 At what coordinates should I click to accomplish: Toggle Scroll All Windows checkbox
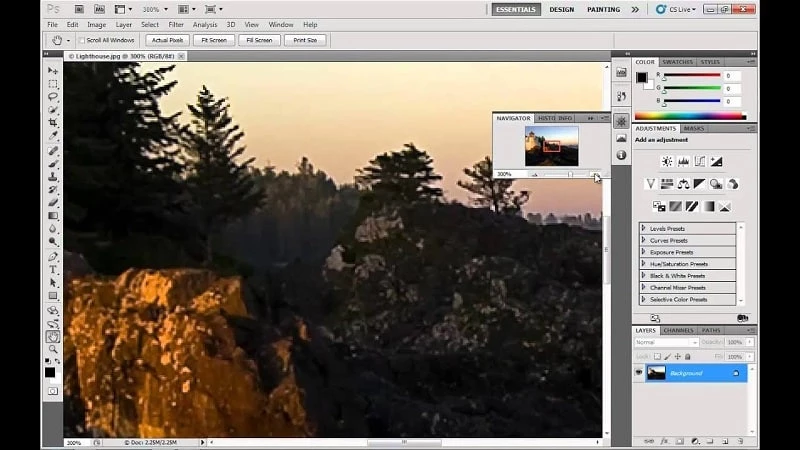pyautogui.click(x=81, y=40)
